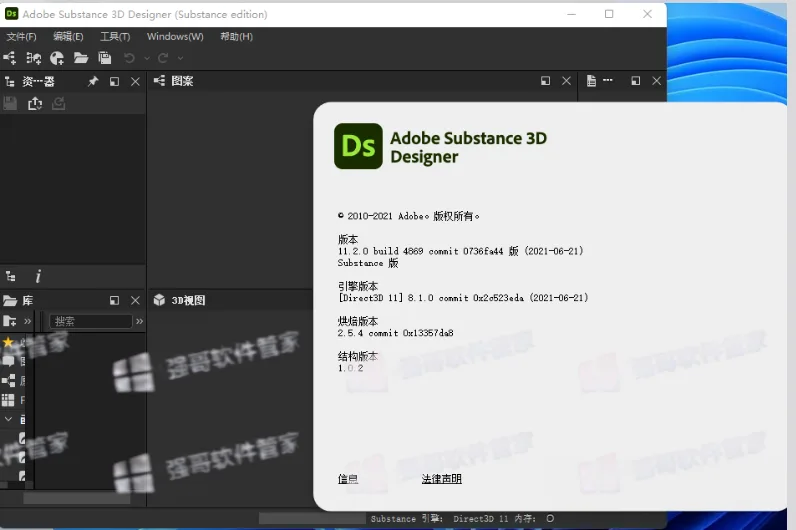The width and height of the screenshot is (796, 530).
Task: Open the Windows(W) menu
Action: [175, 37]
